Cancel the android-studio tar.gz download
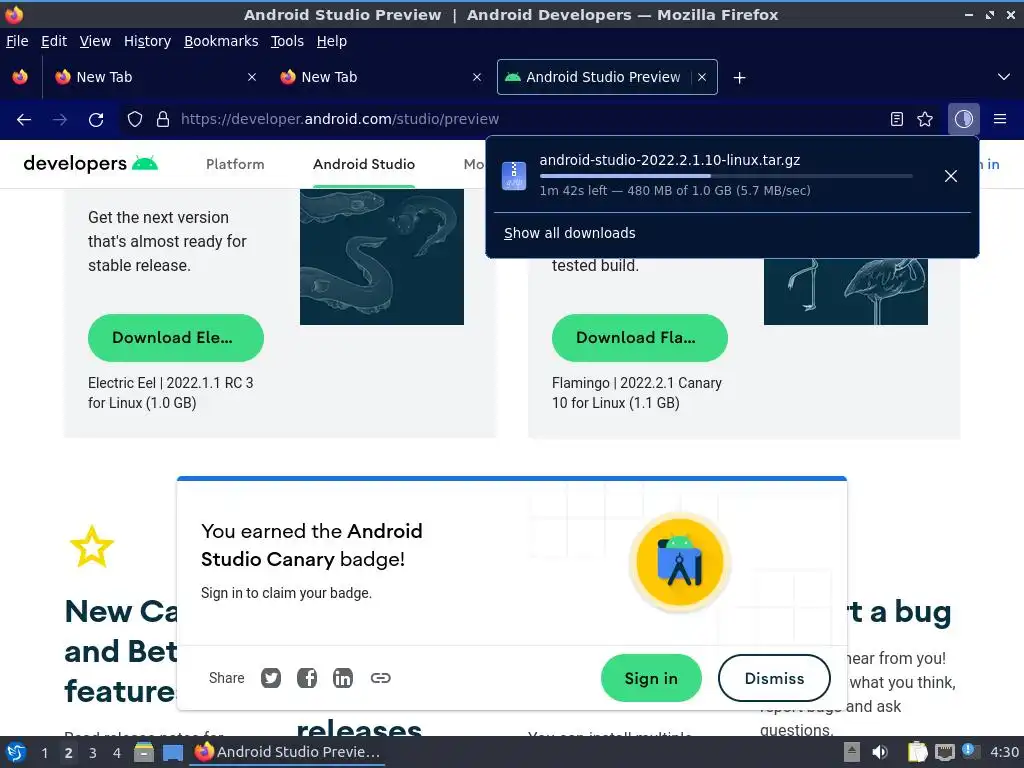The image size is (1024, 768). pos(951,176)
